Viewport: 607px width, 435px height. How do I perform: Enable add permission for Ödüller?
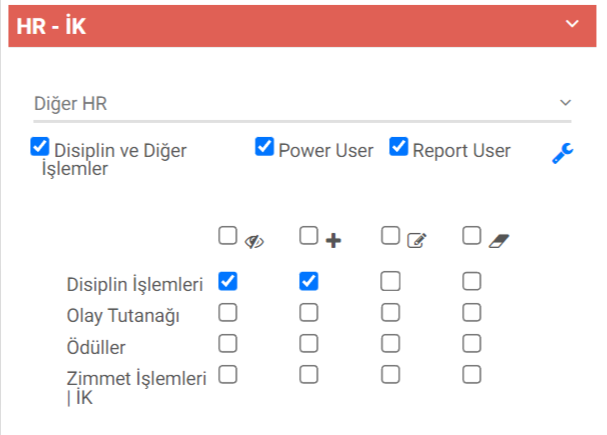(308, 344)
